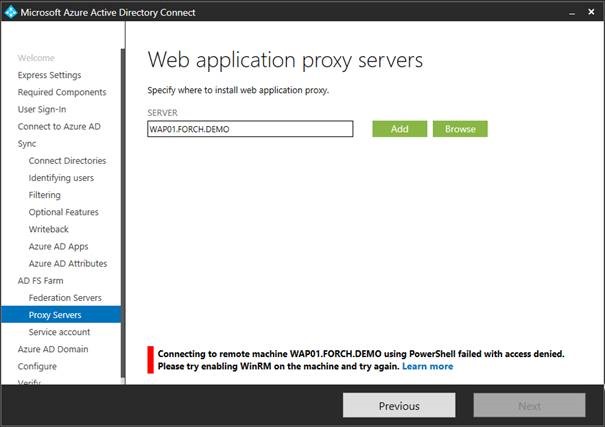Follow the Learn more link

428,366
